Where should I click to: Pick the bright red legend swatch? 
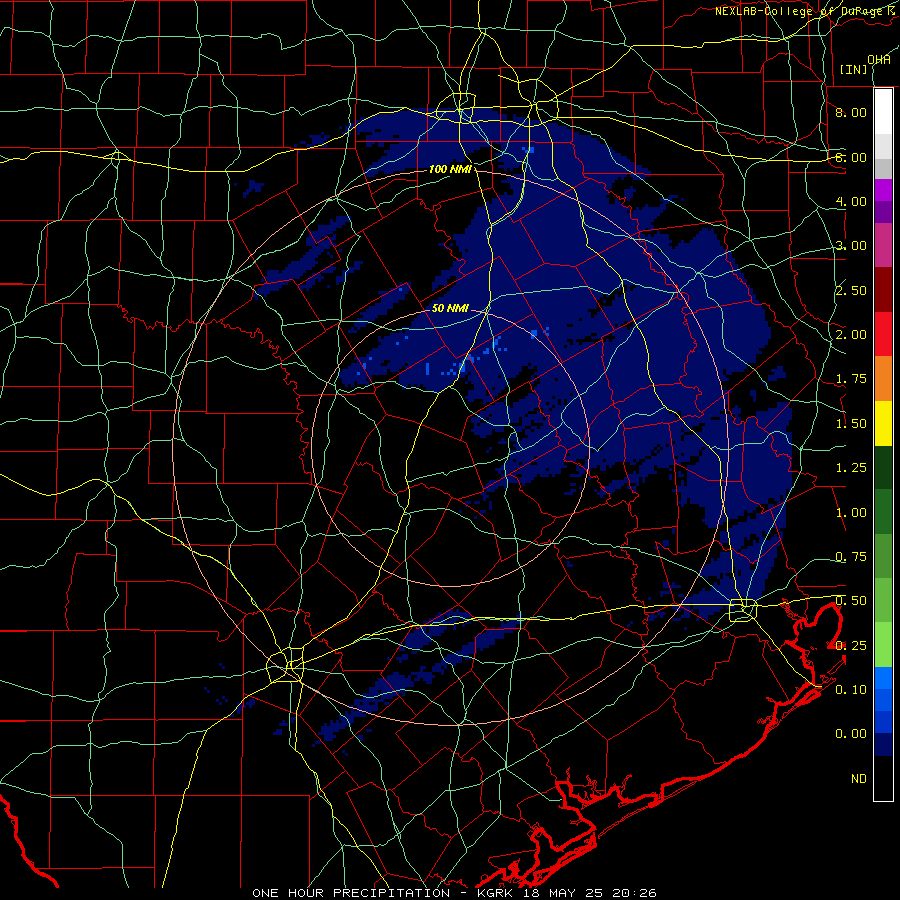[x=883, y=335]
